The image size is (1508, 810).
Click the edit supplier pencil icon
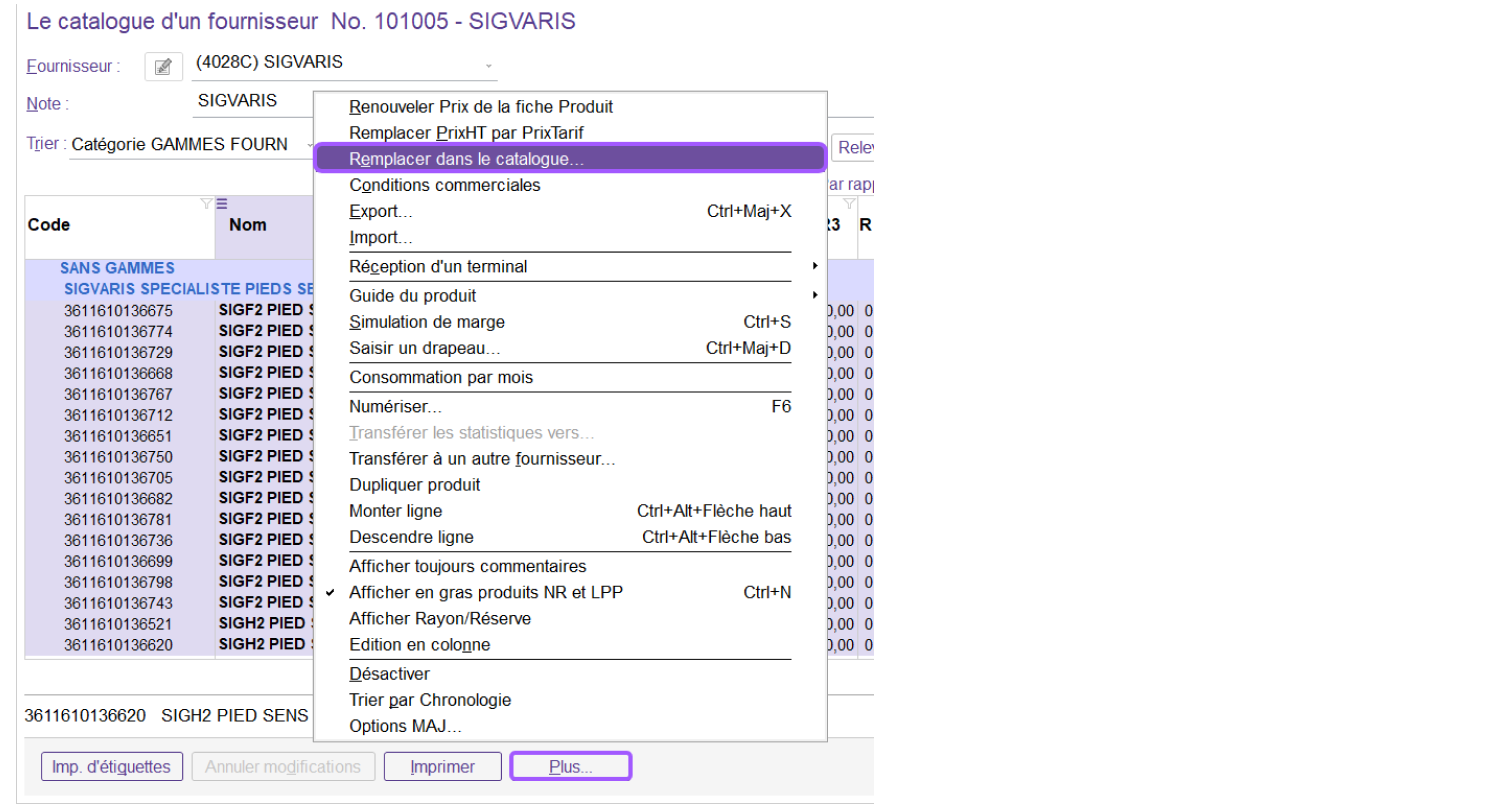click(163, 67)
